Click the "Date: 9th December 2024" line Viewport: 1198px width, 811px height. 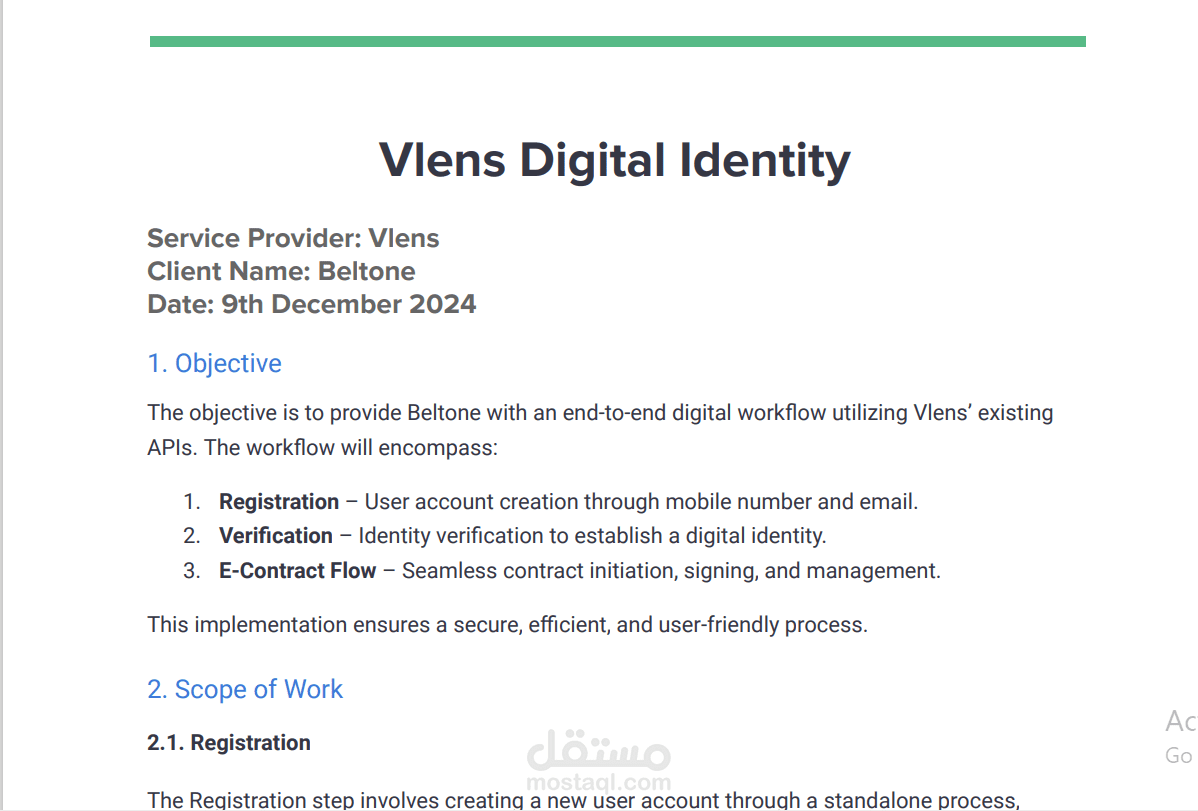[312, 303]
